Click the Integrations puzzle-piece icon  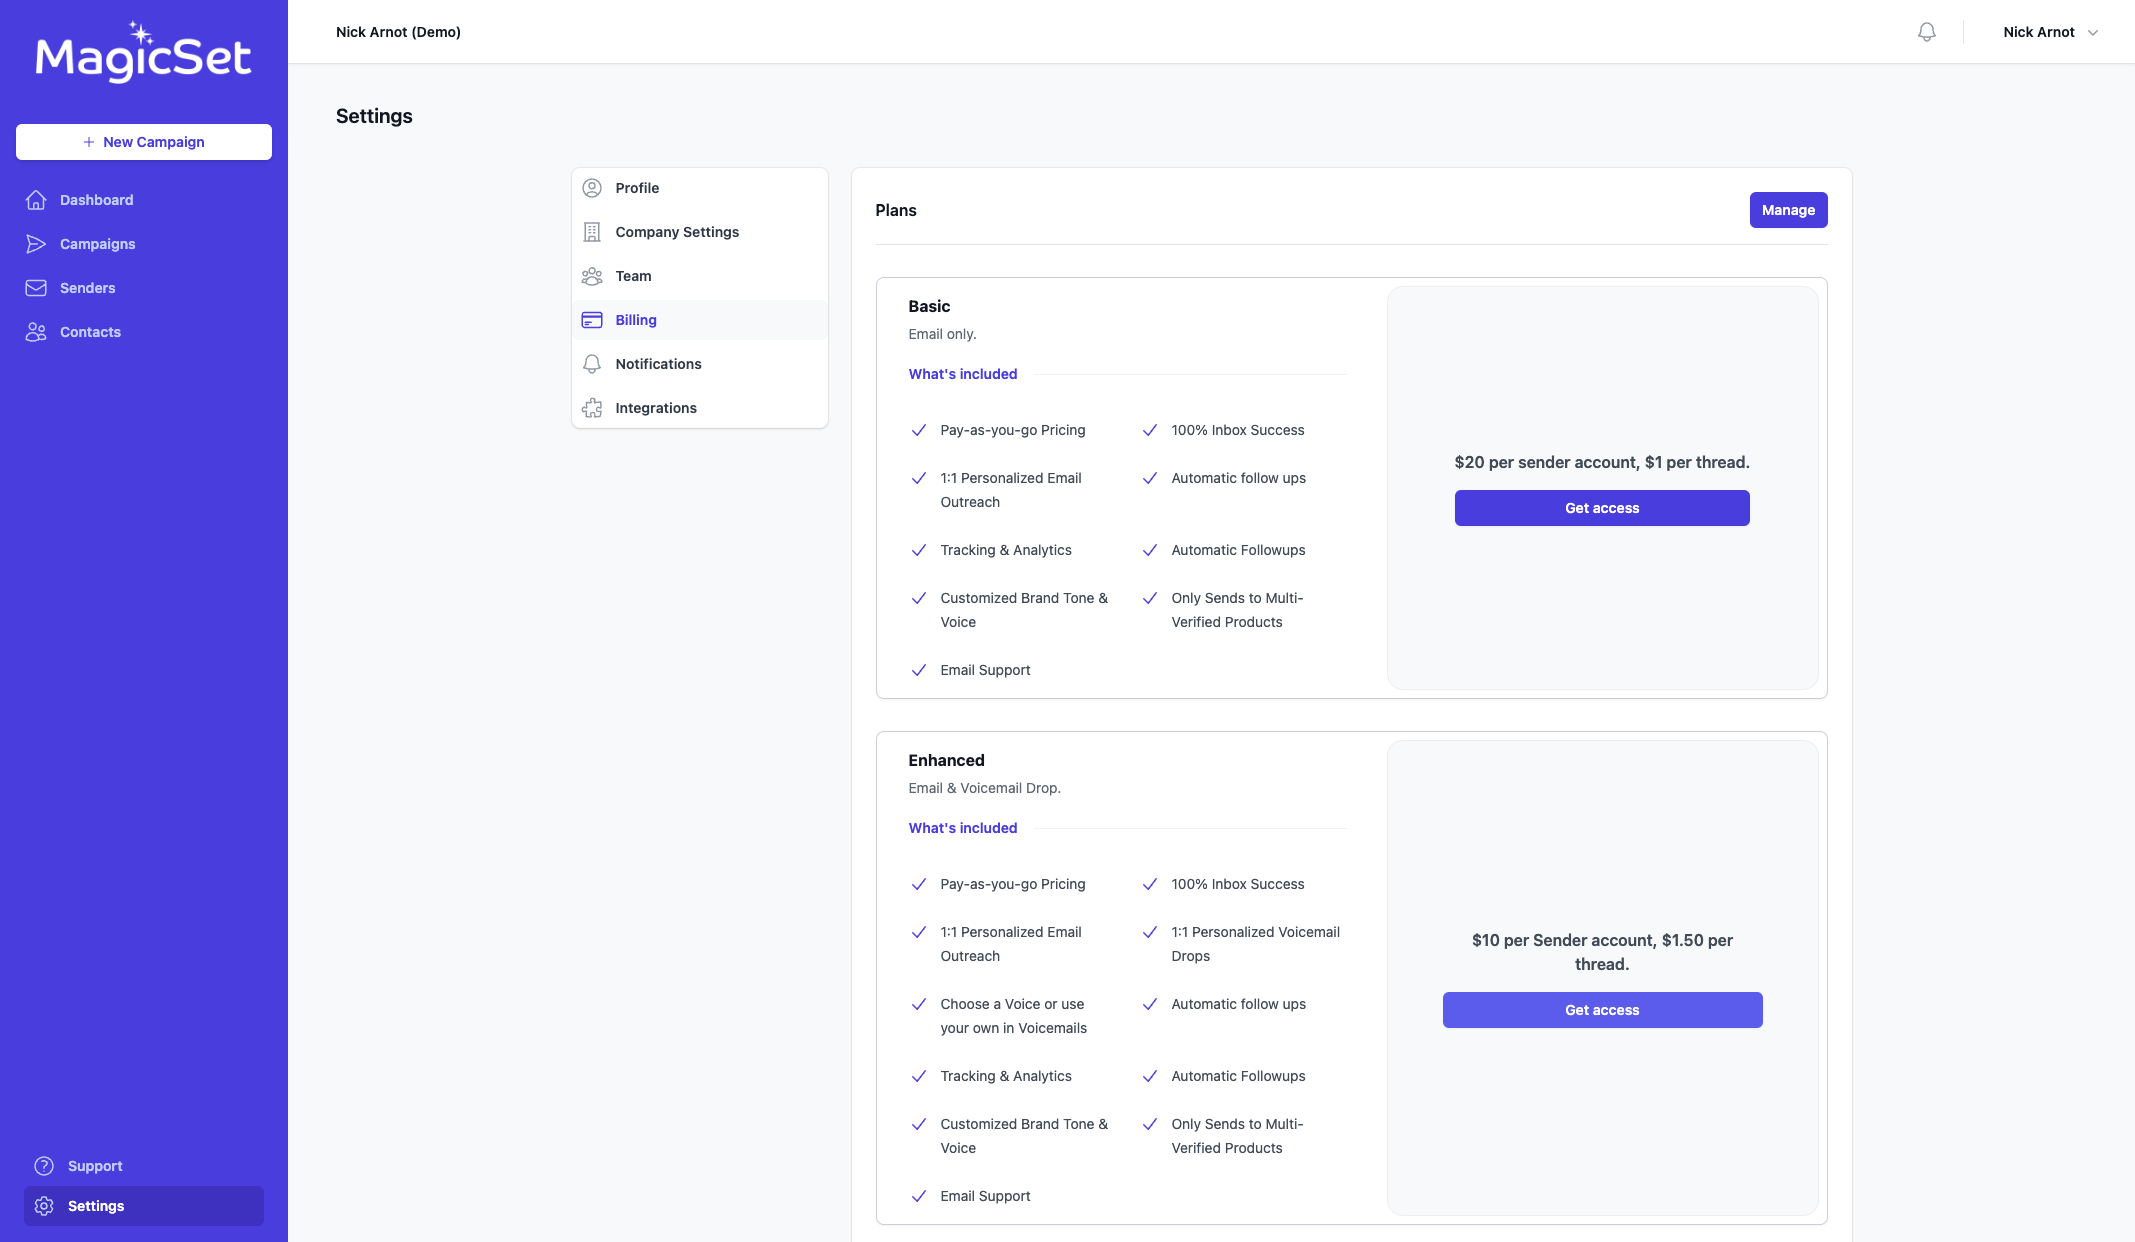pos(592,408)
